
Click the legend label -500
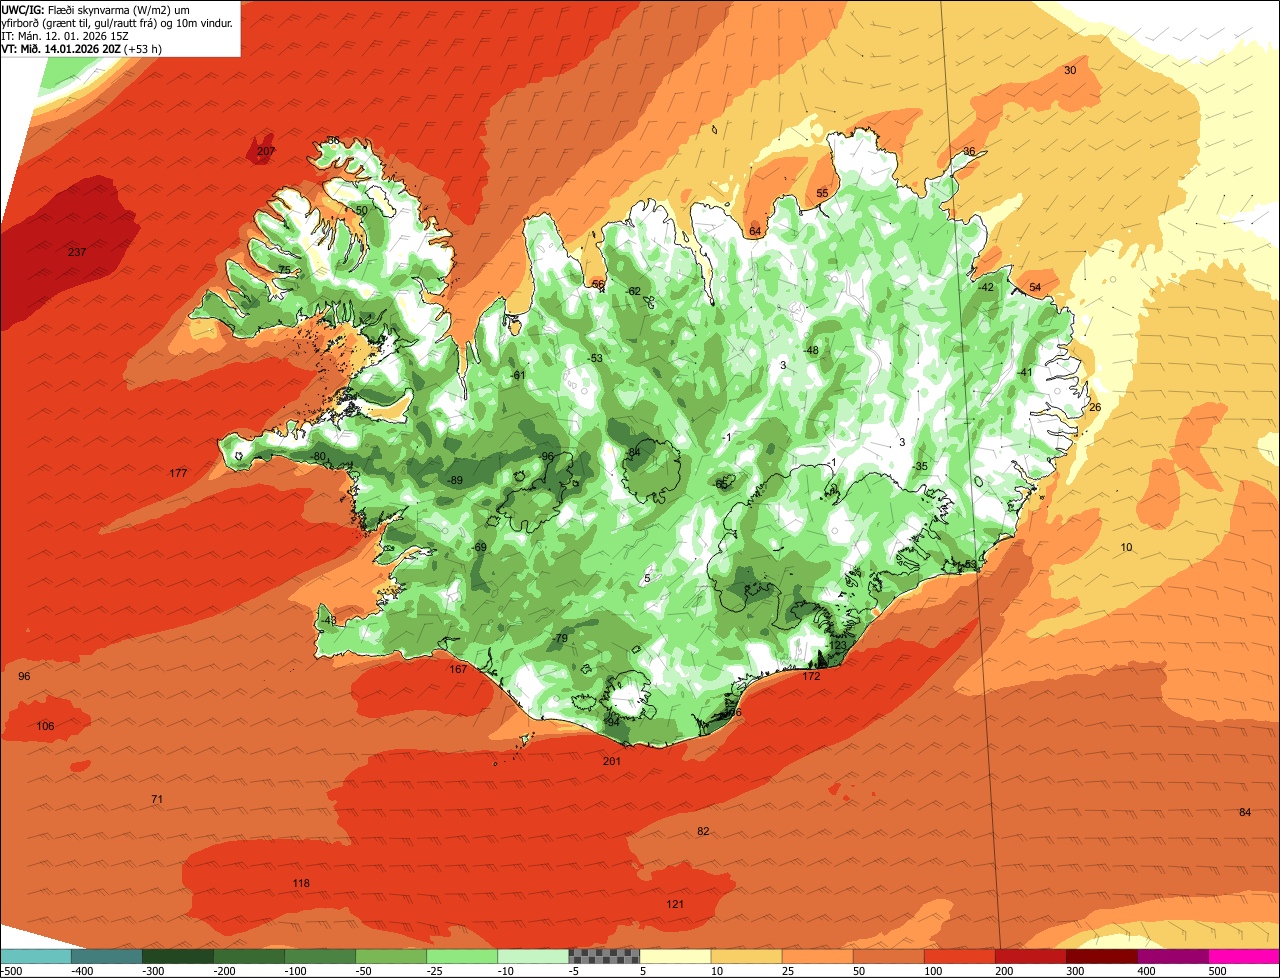[11, 971]
